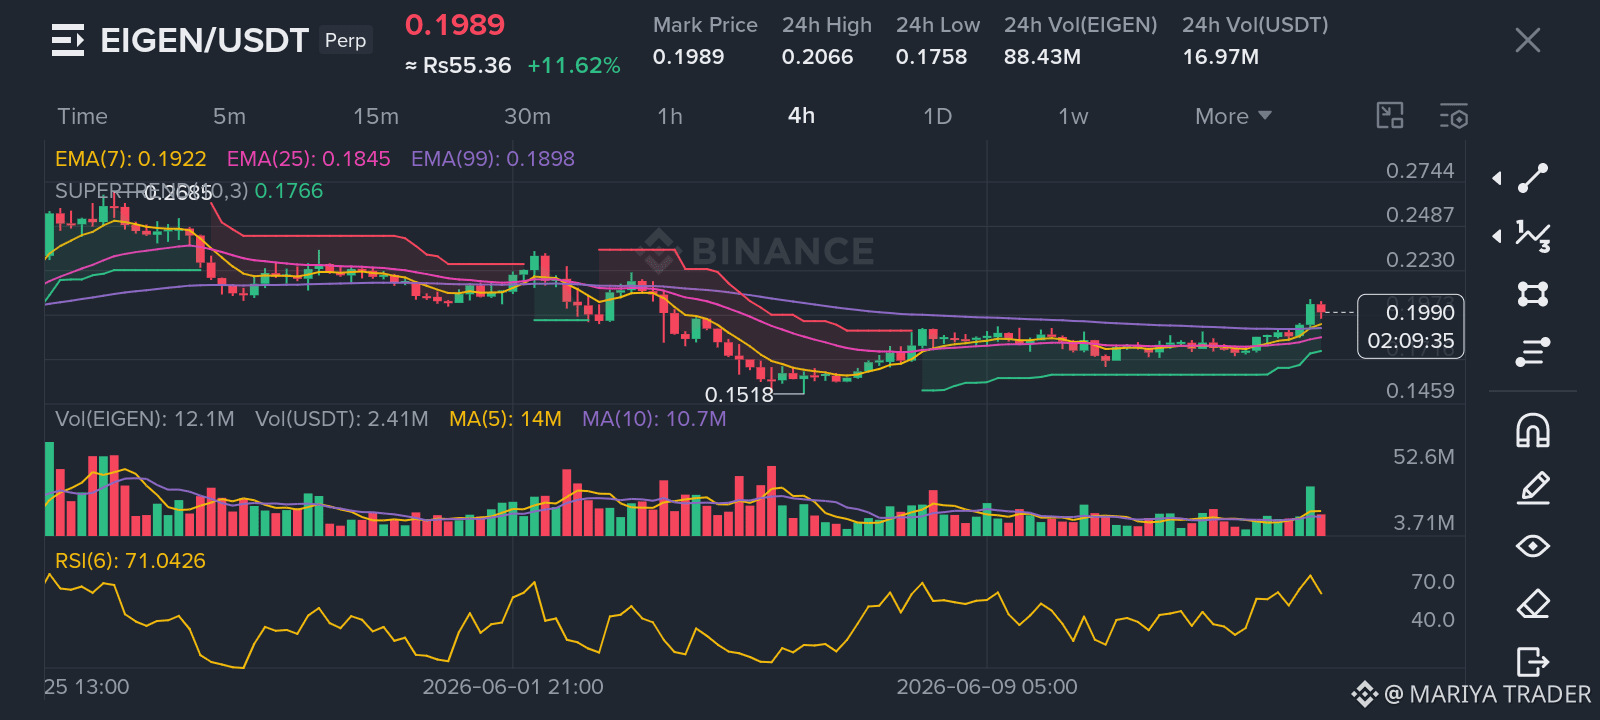Click the RSI 70.0 axis level
Screen dimensions: 1600x720
point(1432,582)
